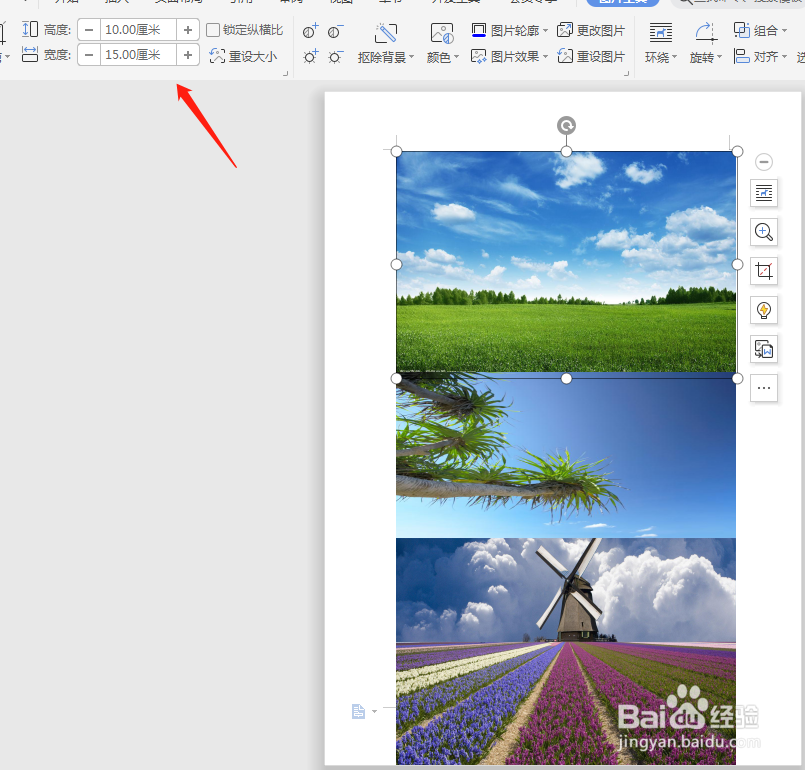The width and height of the screenshot is (805, 770).
Task: Click the floating layout options wrap icon
Action: point(764,193)
